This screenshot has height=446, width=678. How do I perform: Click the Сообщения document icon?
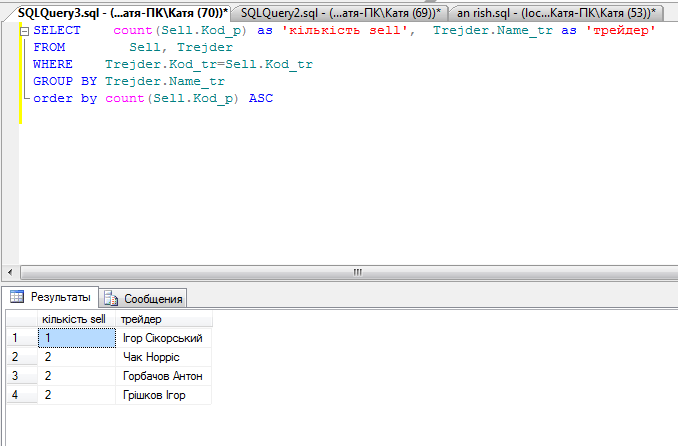(x=111, y=298)
